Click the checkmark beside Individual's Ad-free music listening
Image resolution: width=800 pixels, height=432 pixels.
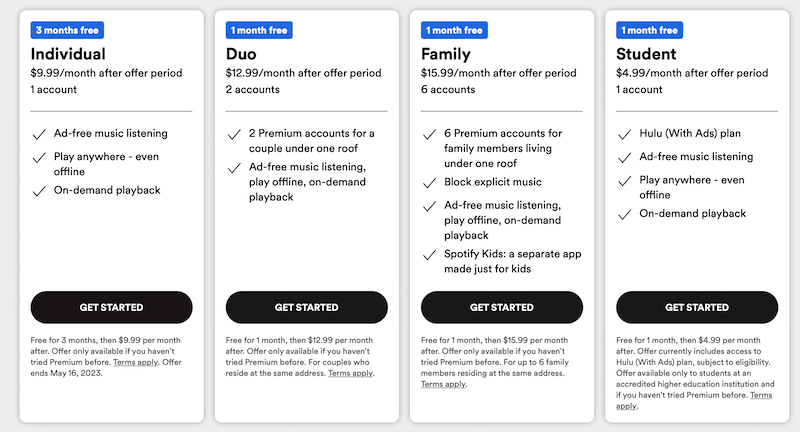39,133
